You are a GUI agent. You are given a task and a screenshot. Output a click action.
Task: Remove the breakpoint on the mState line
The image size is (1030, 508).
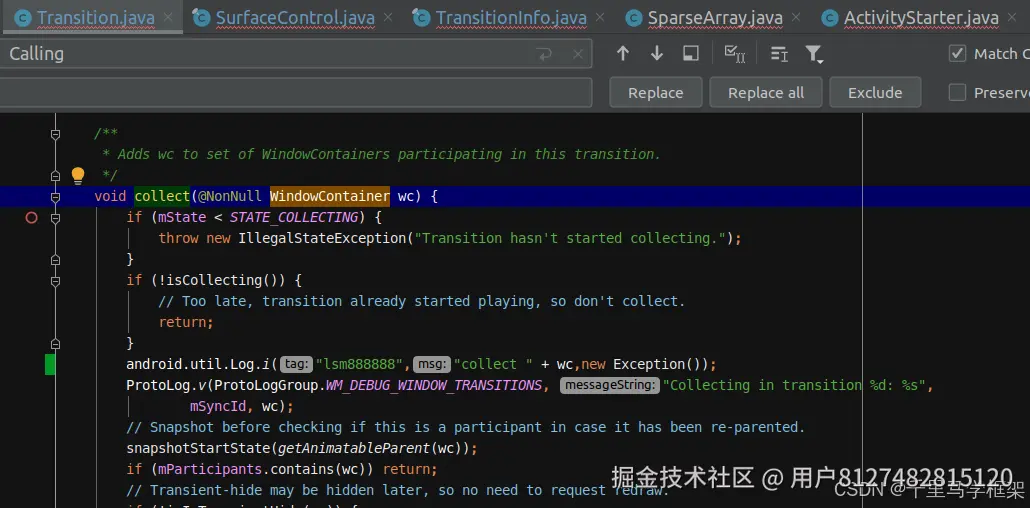point(32,218)
